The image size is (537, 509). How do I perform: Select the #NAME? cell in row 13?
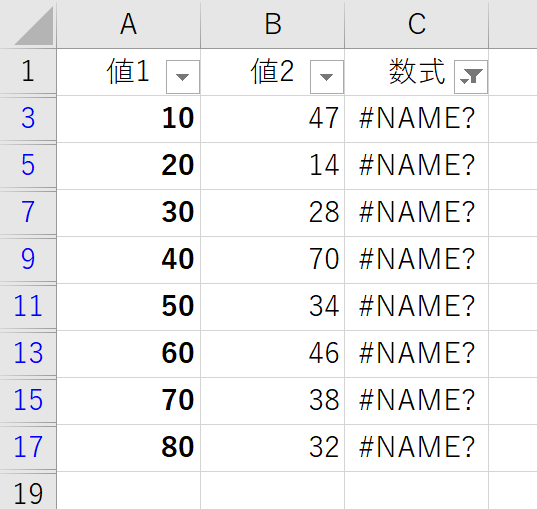click(416, 353)
